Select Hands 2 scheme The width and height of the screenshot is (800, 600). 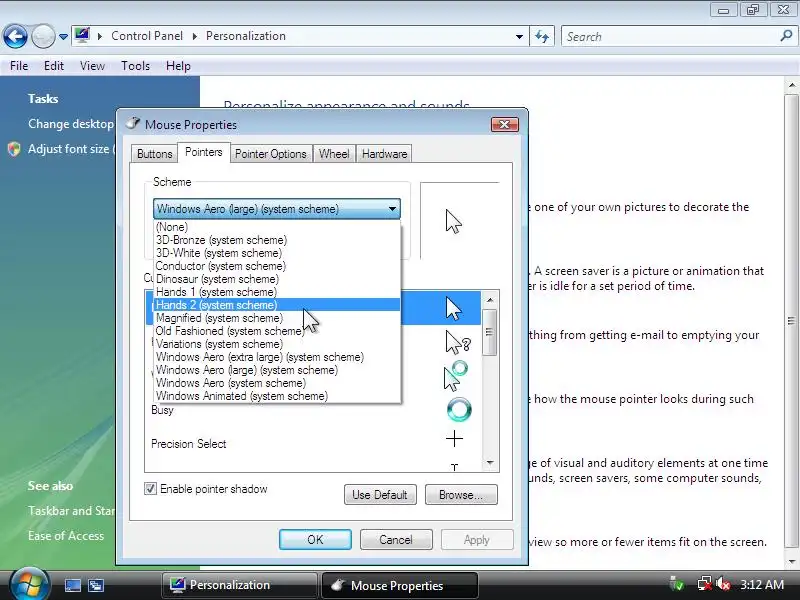277,305
